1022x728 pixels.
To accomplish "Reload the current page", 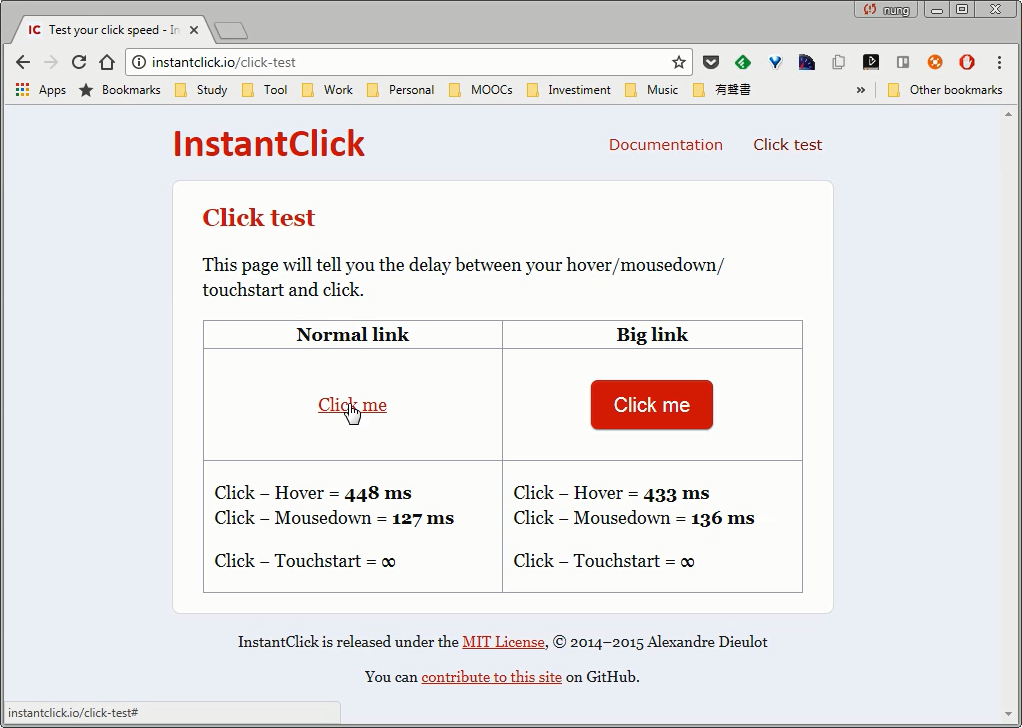I will [79, 63].
